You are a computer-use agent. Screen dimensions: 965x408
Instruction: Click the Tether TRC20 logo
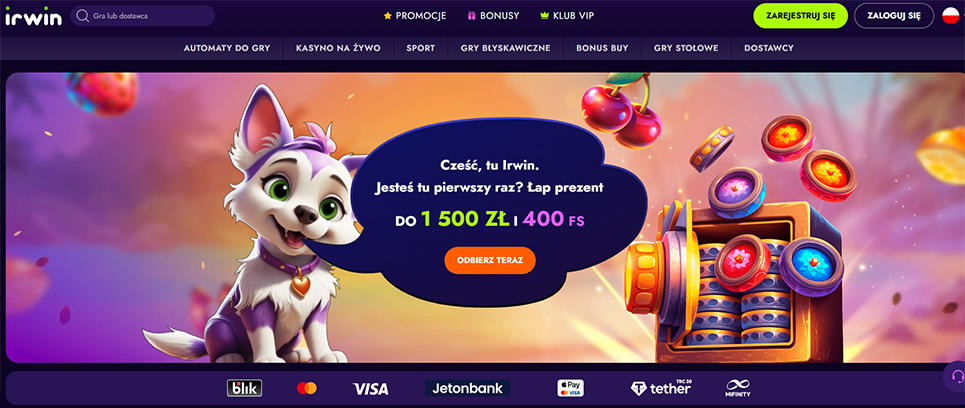point(660,388)
